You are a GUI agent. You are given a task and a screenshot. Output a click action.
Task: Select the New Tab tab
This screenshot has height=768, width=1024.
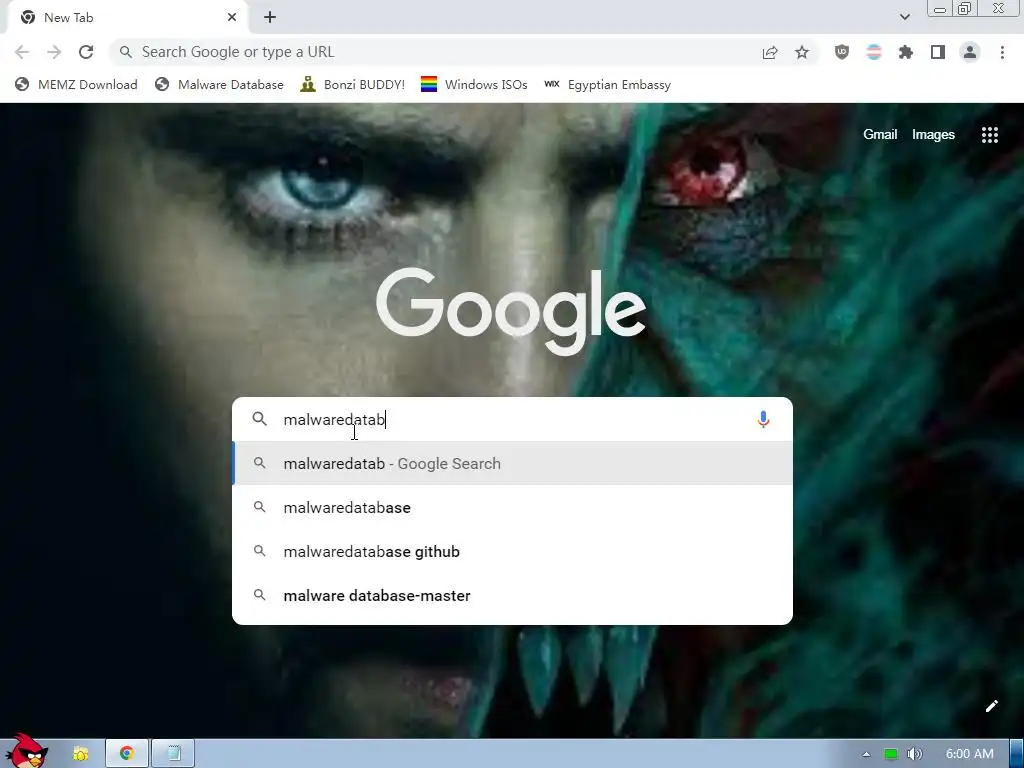[x=128, y=18]
